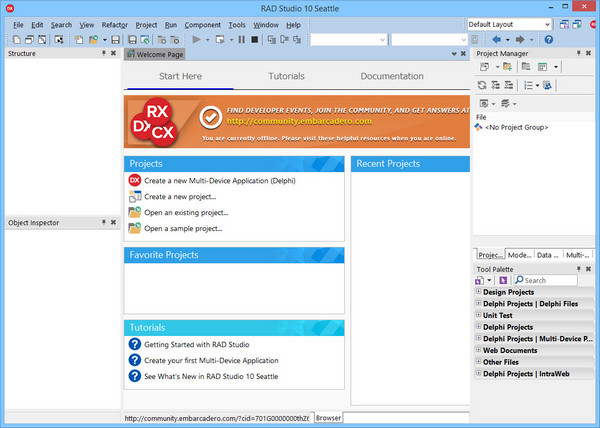Viewport: 600px width, 428px height.
Task: Click the back arrow navigation icon
Action: click(496, 40)
